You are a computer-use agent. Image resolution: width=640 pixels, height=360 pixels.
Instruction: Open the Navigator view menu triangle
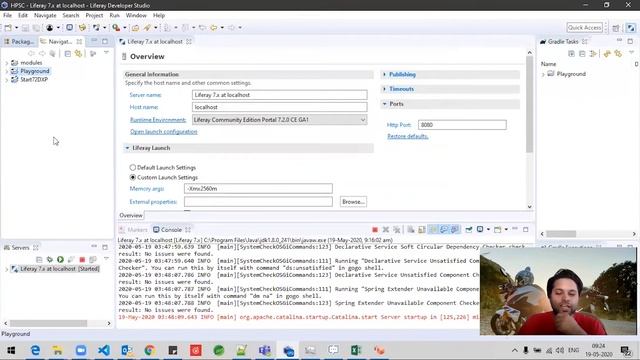(106, 53)
